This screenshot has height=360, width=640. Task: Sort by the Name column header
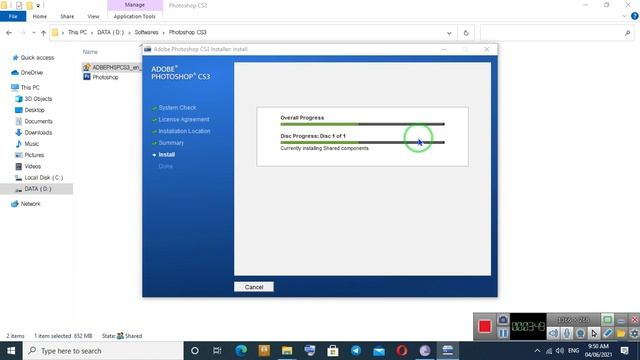[x=90, y=52]
